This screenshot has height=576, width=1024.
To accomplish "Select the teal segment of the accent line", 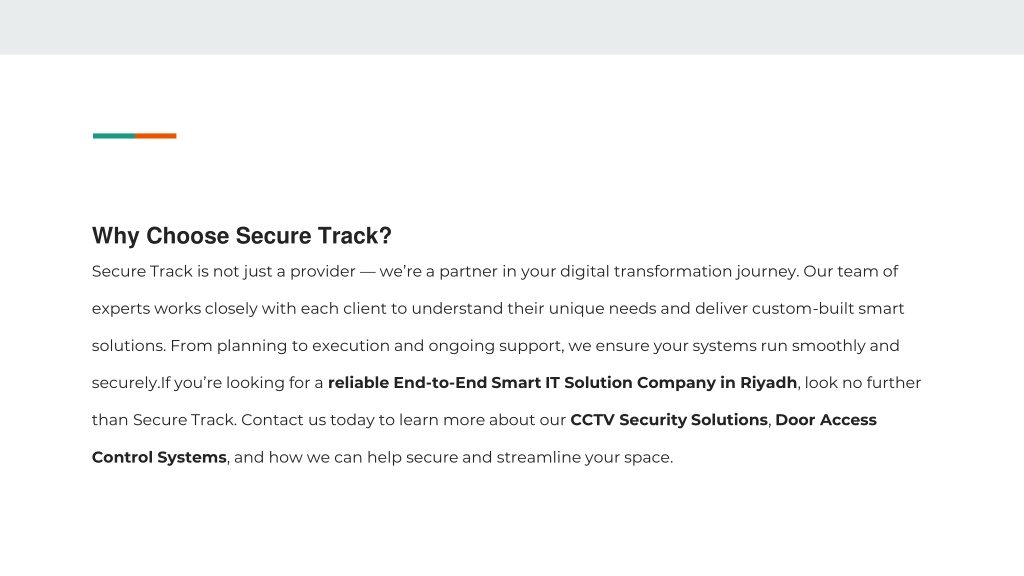I will coord(114,136).
